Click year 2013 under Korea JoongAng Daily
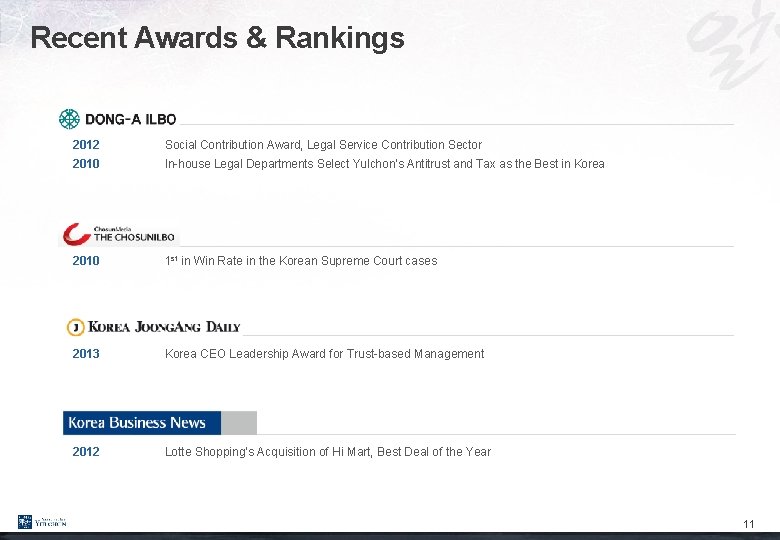Image resolution: width=780 pixels, height=540 pixels. [86, 354]
